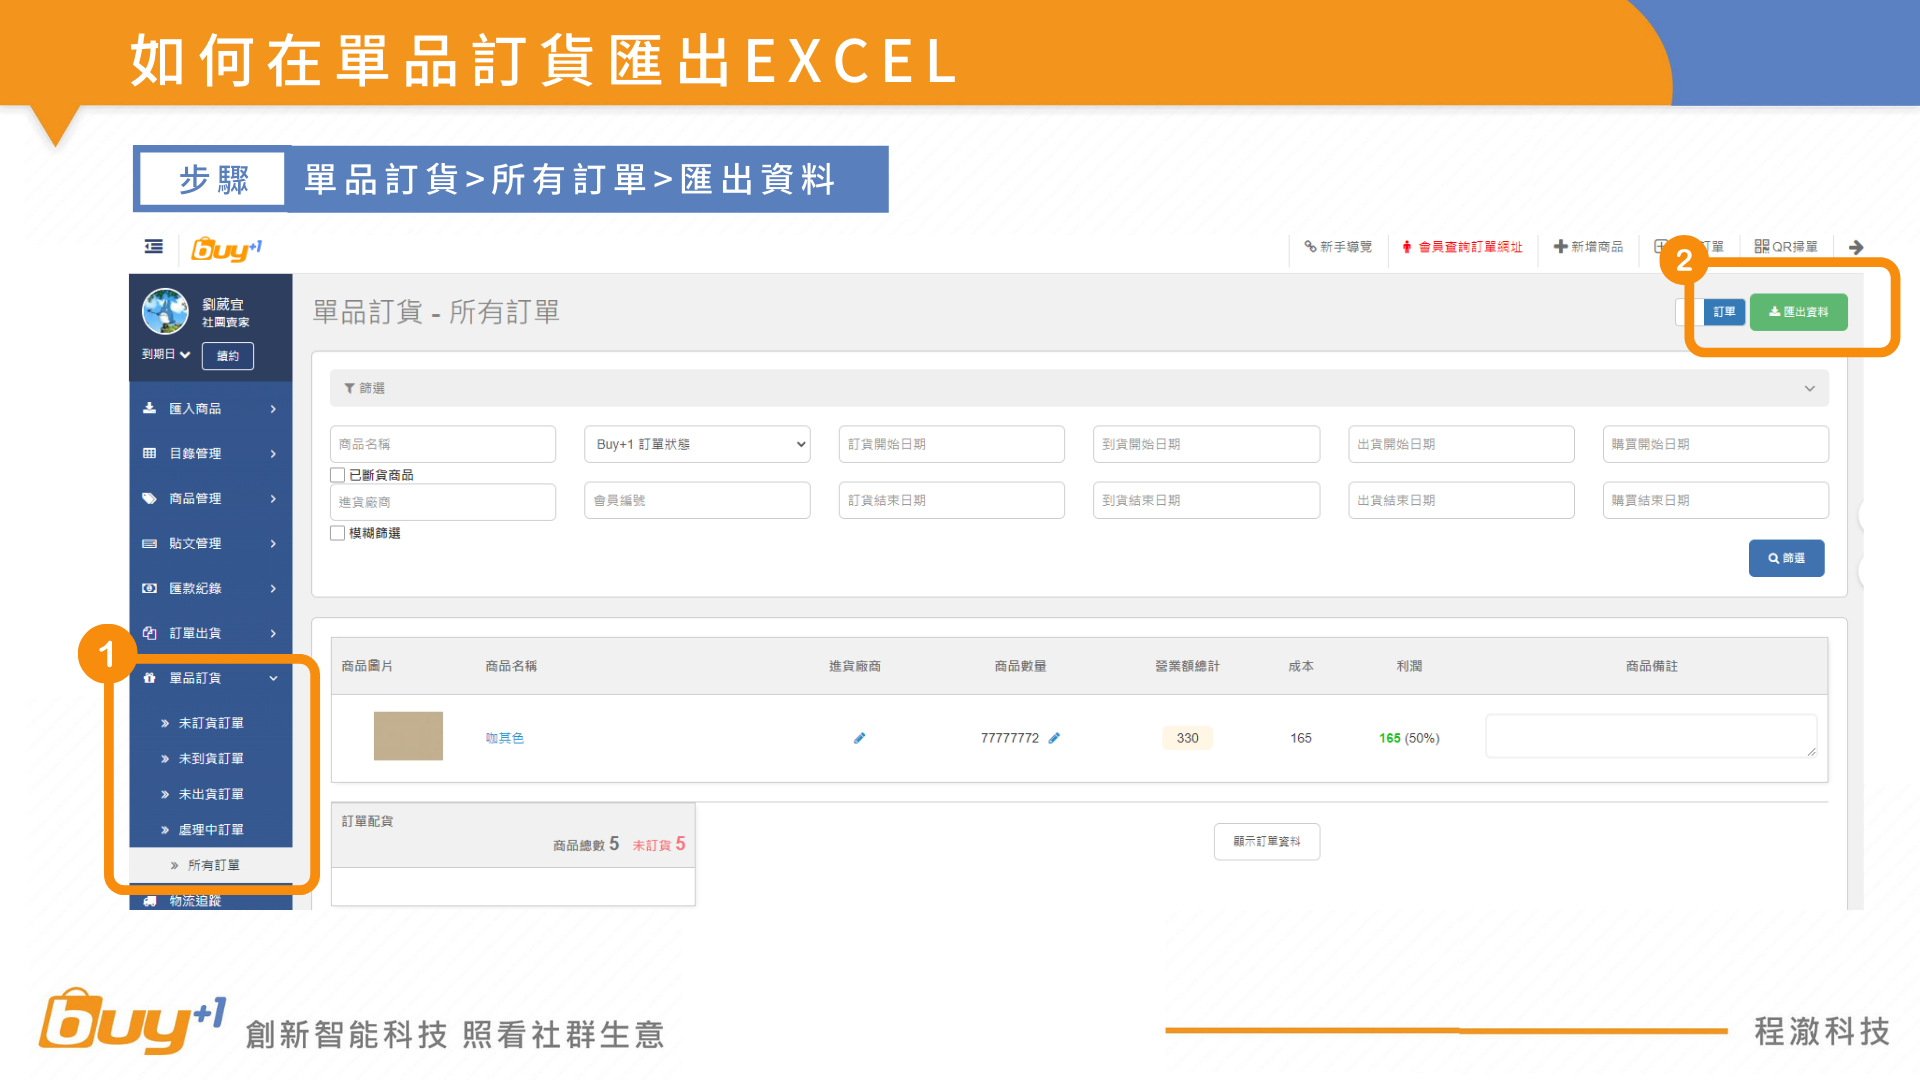This screenshot has width=1920, height=1080.
Task: Click the 商品名稱 filter input field
Action: [x=442, y=444]
